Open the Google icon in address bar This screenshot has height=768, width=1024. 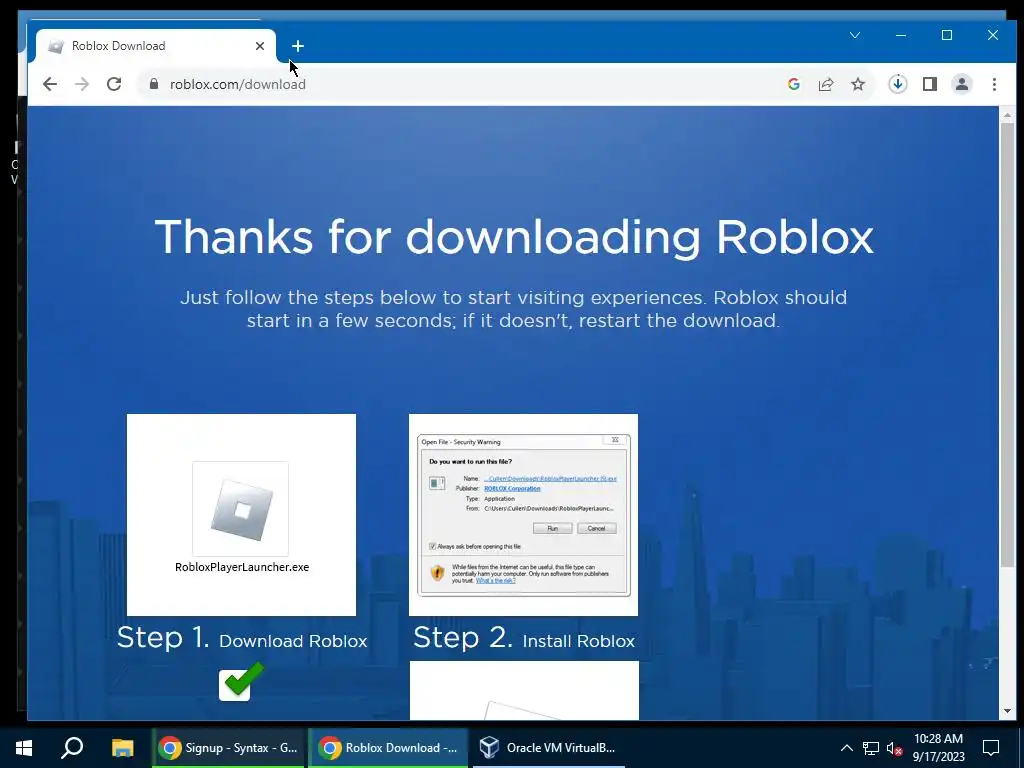pyautogui.click(x=794, y=84)
